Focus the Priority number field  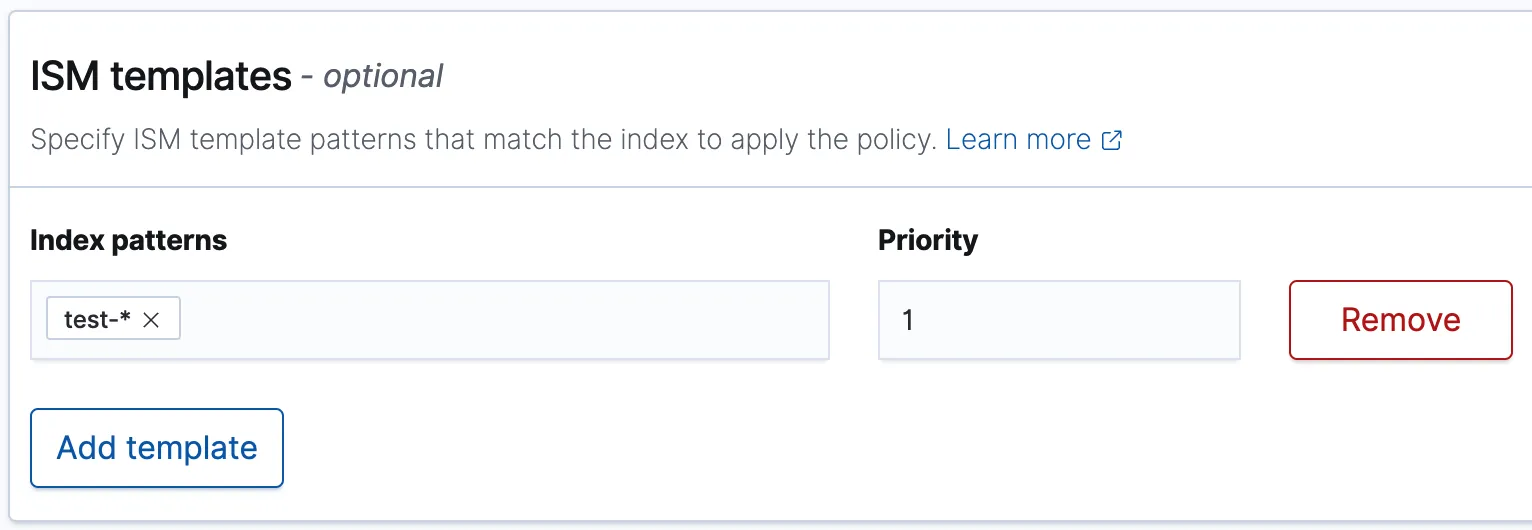coord(1059,320)
